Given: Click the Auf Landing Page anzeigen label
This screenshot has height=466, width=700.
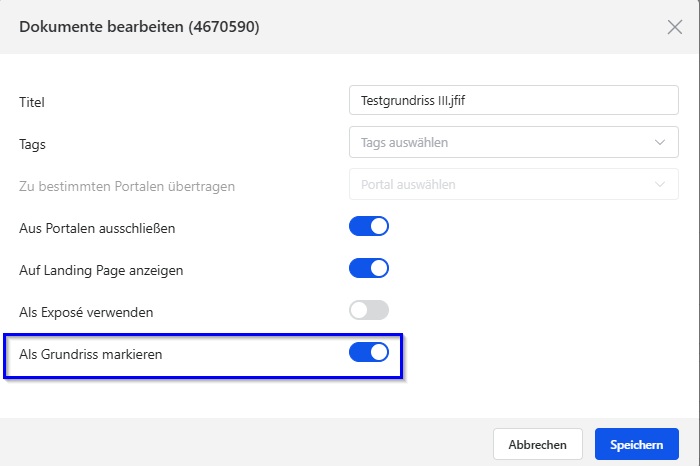Looking at the screenshot, I should [x=101, y=270].
